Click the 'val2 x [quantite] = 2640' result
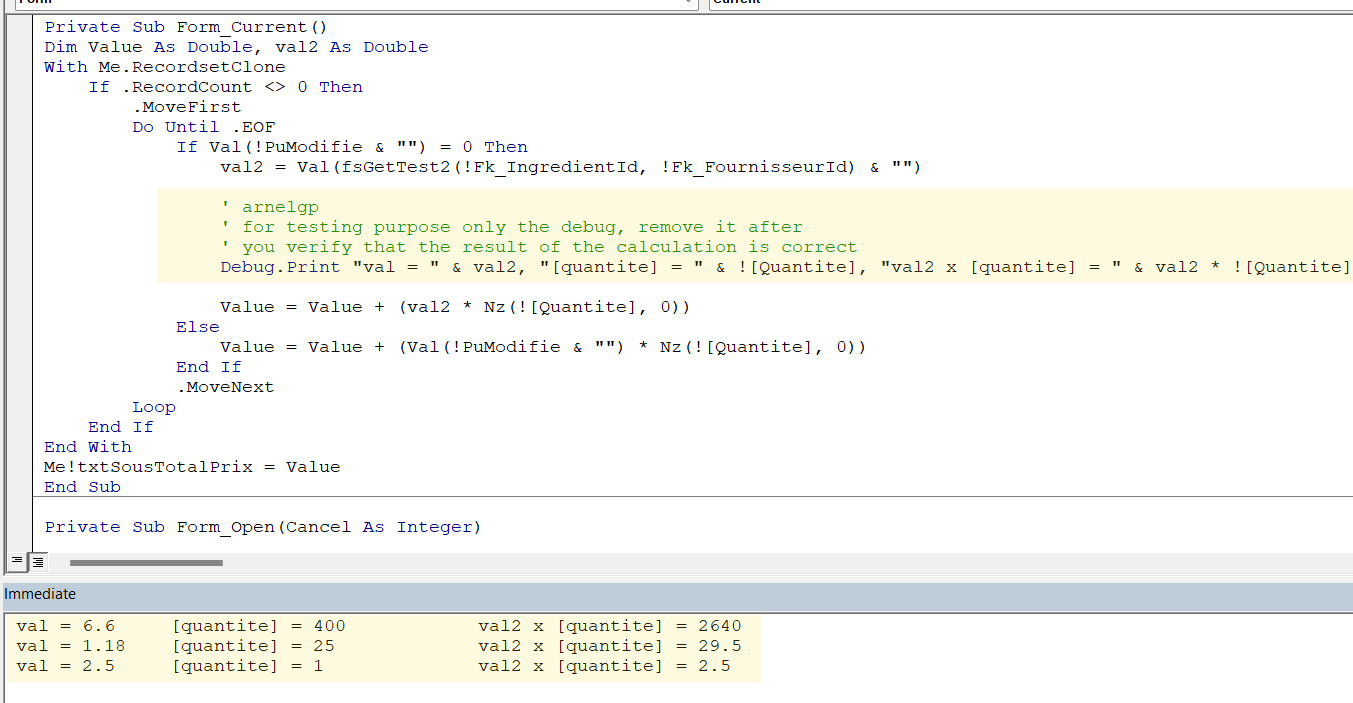1353x703 pixels. (610, 626)
